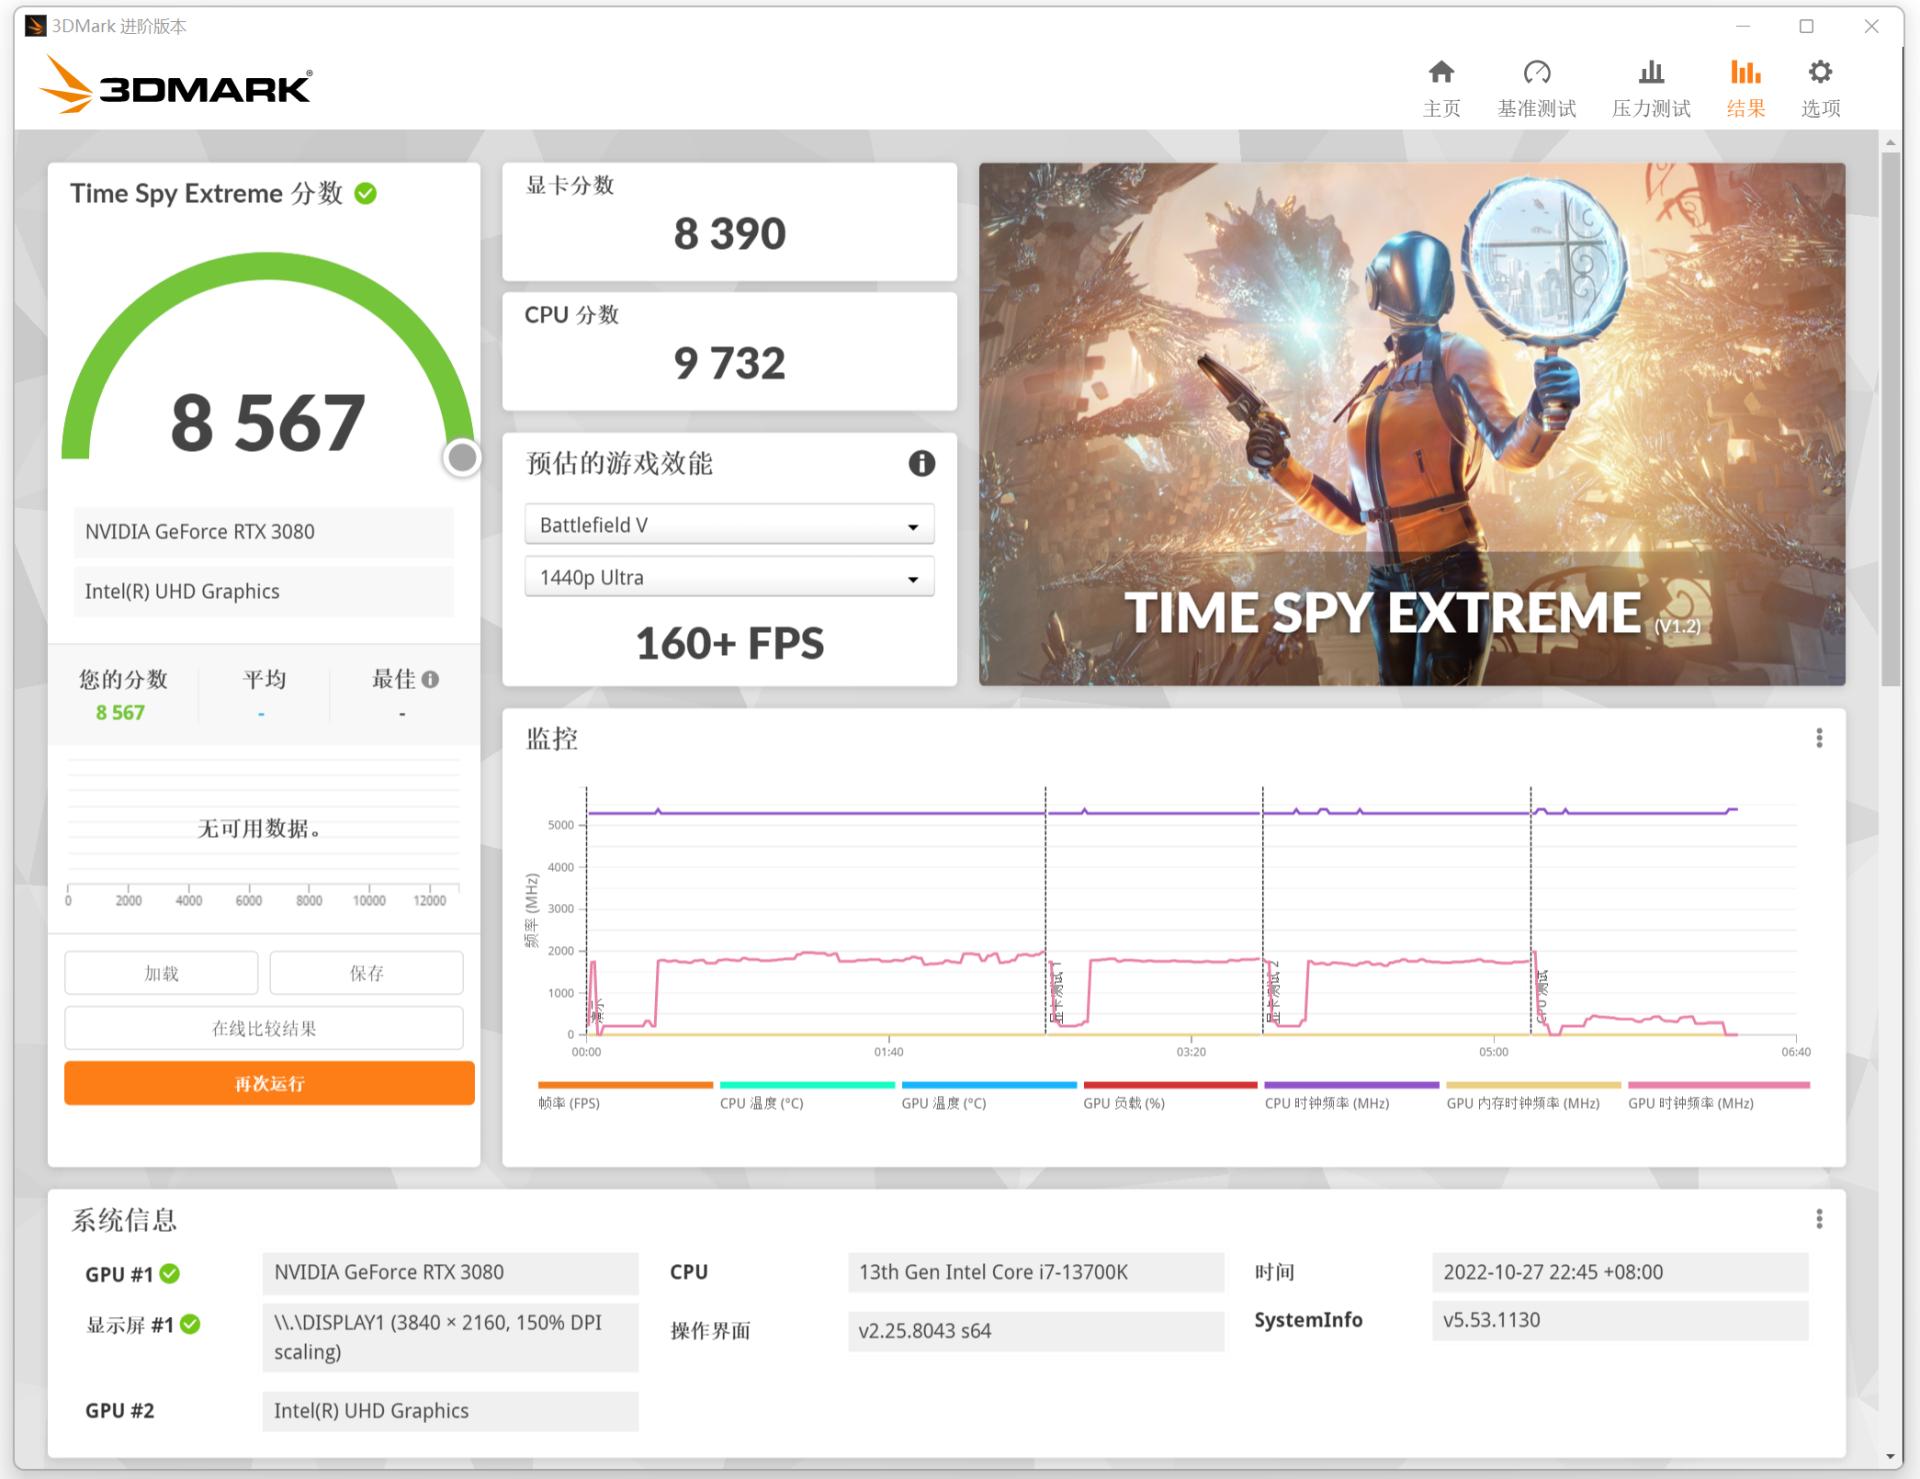Viewport: 1920px width, 1479px height.
Task: Click the GPU #1 green check mark
Action: point(170,1274)
